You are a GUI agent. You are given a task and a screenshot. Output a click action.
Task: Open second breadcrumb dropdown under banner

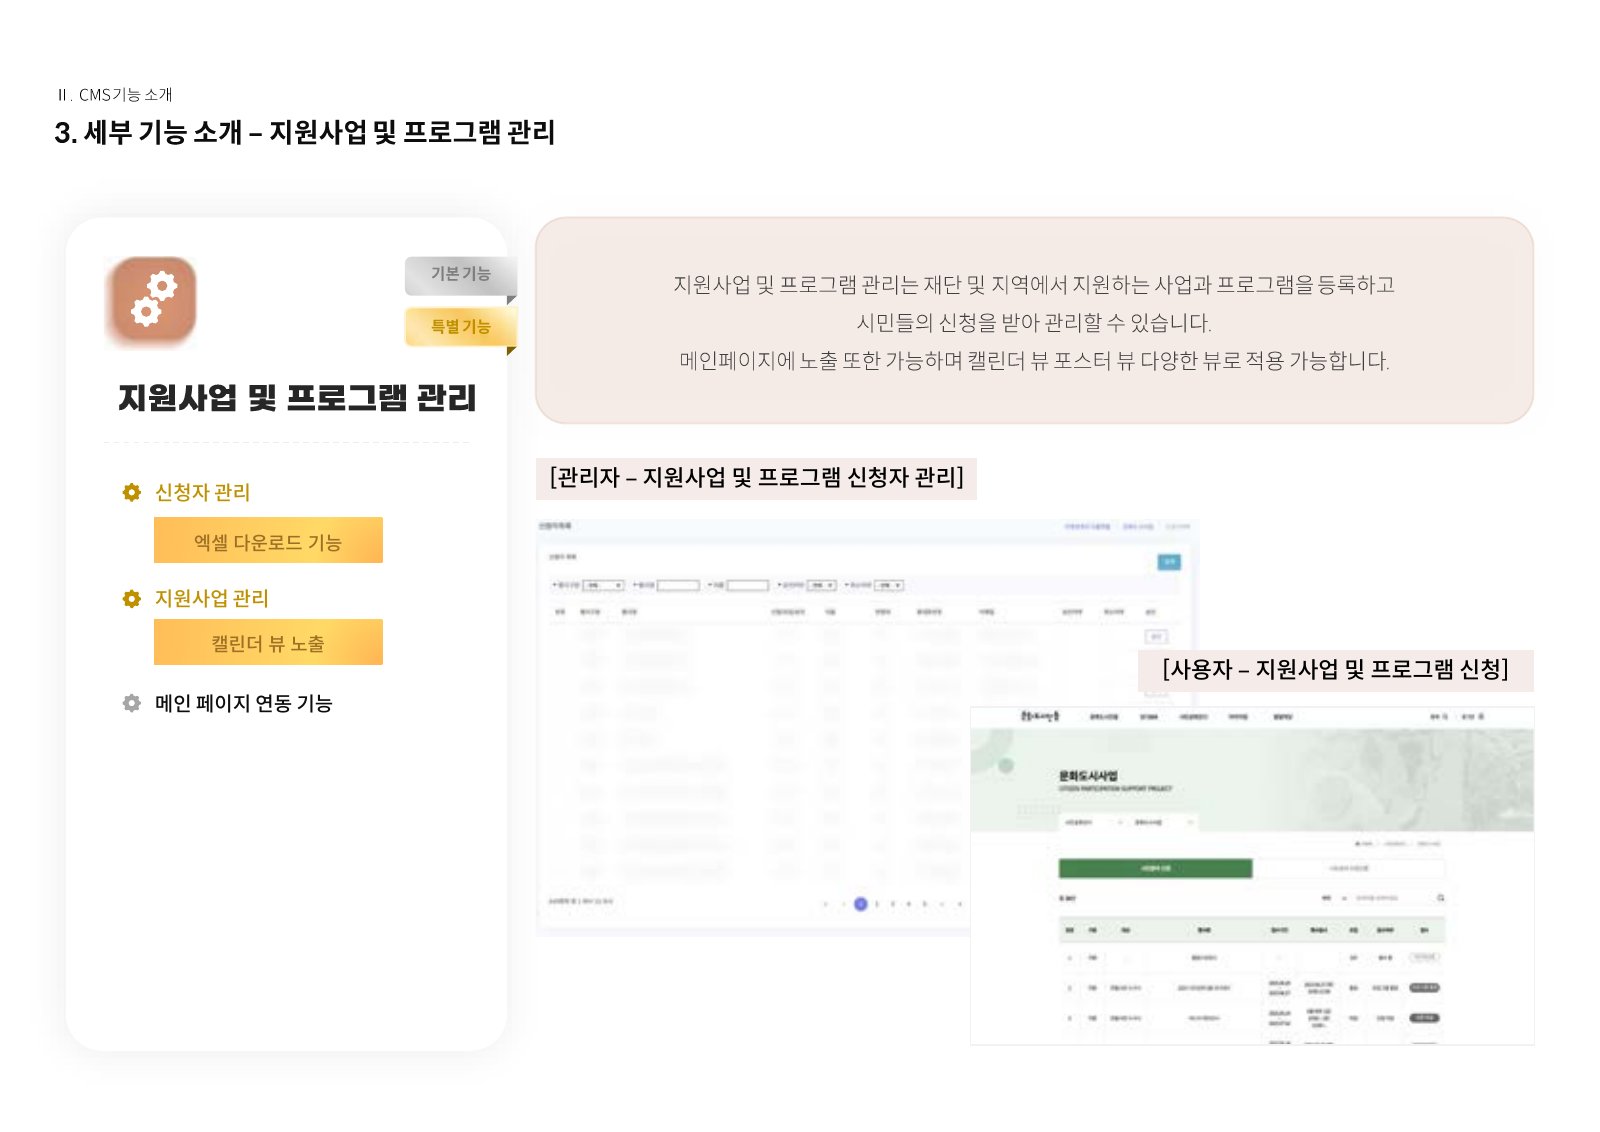pos(1163,822)
